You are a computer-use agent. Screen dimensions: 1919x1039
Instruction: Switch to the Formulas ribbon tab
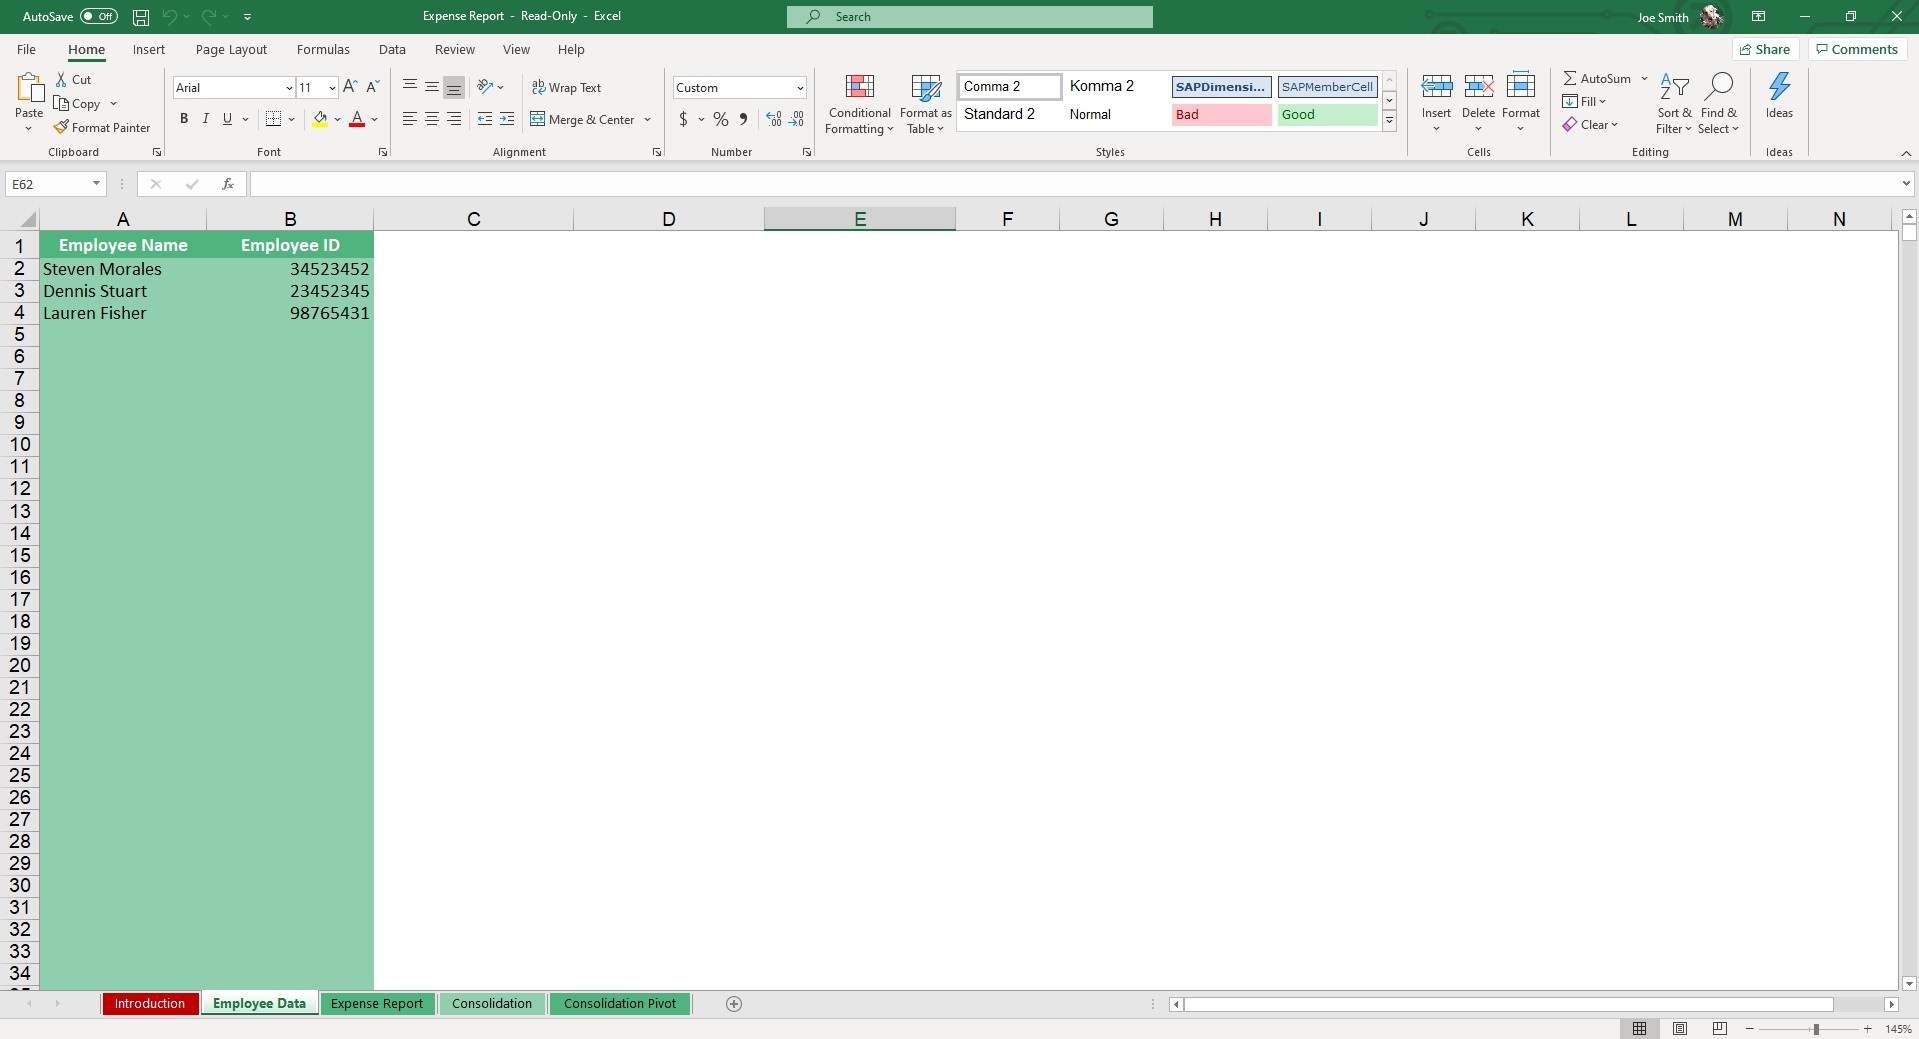[x=323, y=49]
